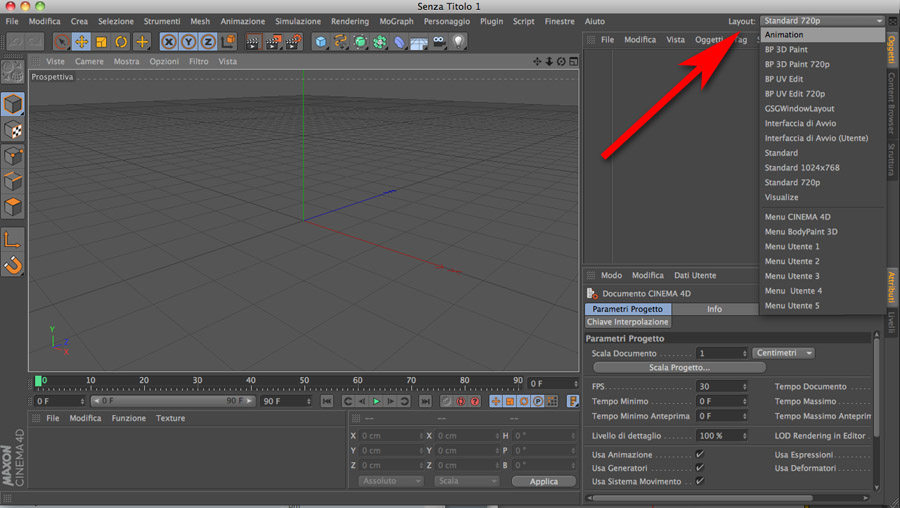Viewport: 900px width, 508px height.
Task: Select the live selection arrow tool
Action: pyautogui.click(x=62, y=41)
